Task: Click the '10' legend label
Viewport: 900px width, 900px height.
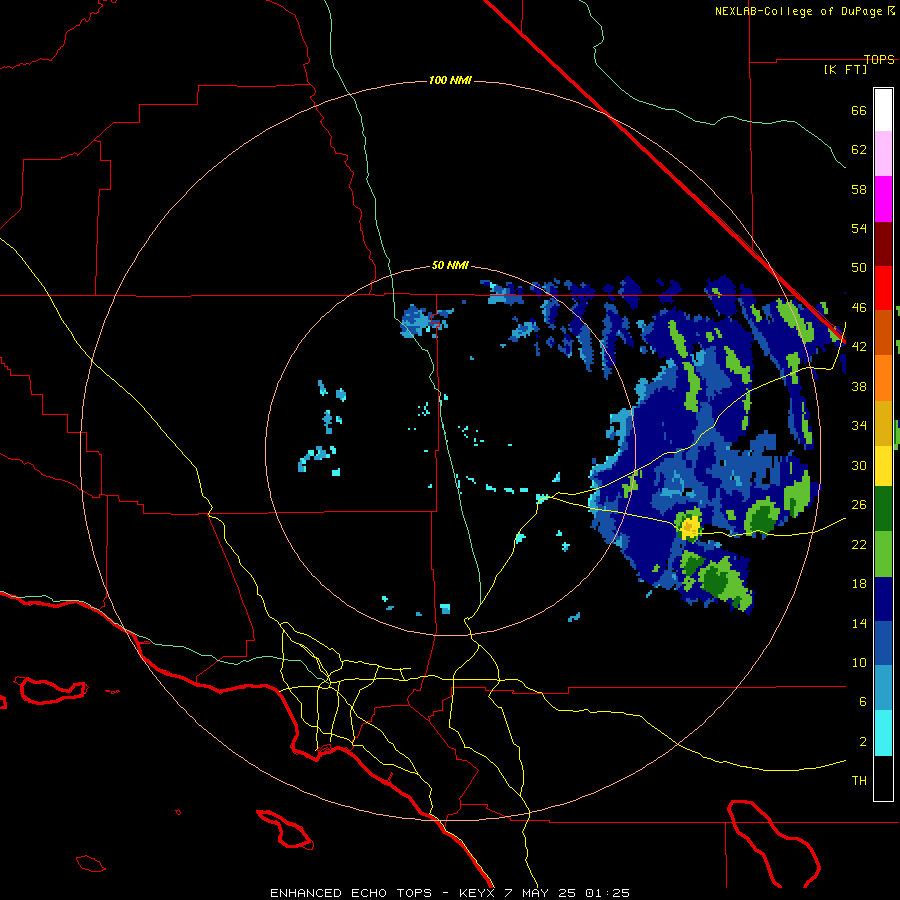Action: [859, 662]
